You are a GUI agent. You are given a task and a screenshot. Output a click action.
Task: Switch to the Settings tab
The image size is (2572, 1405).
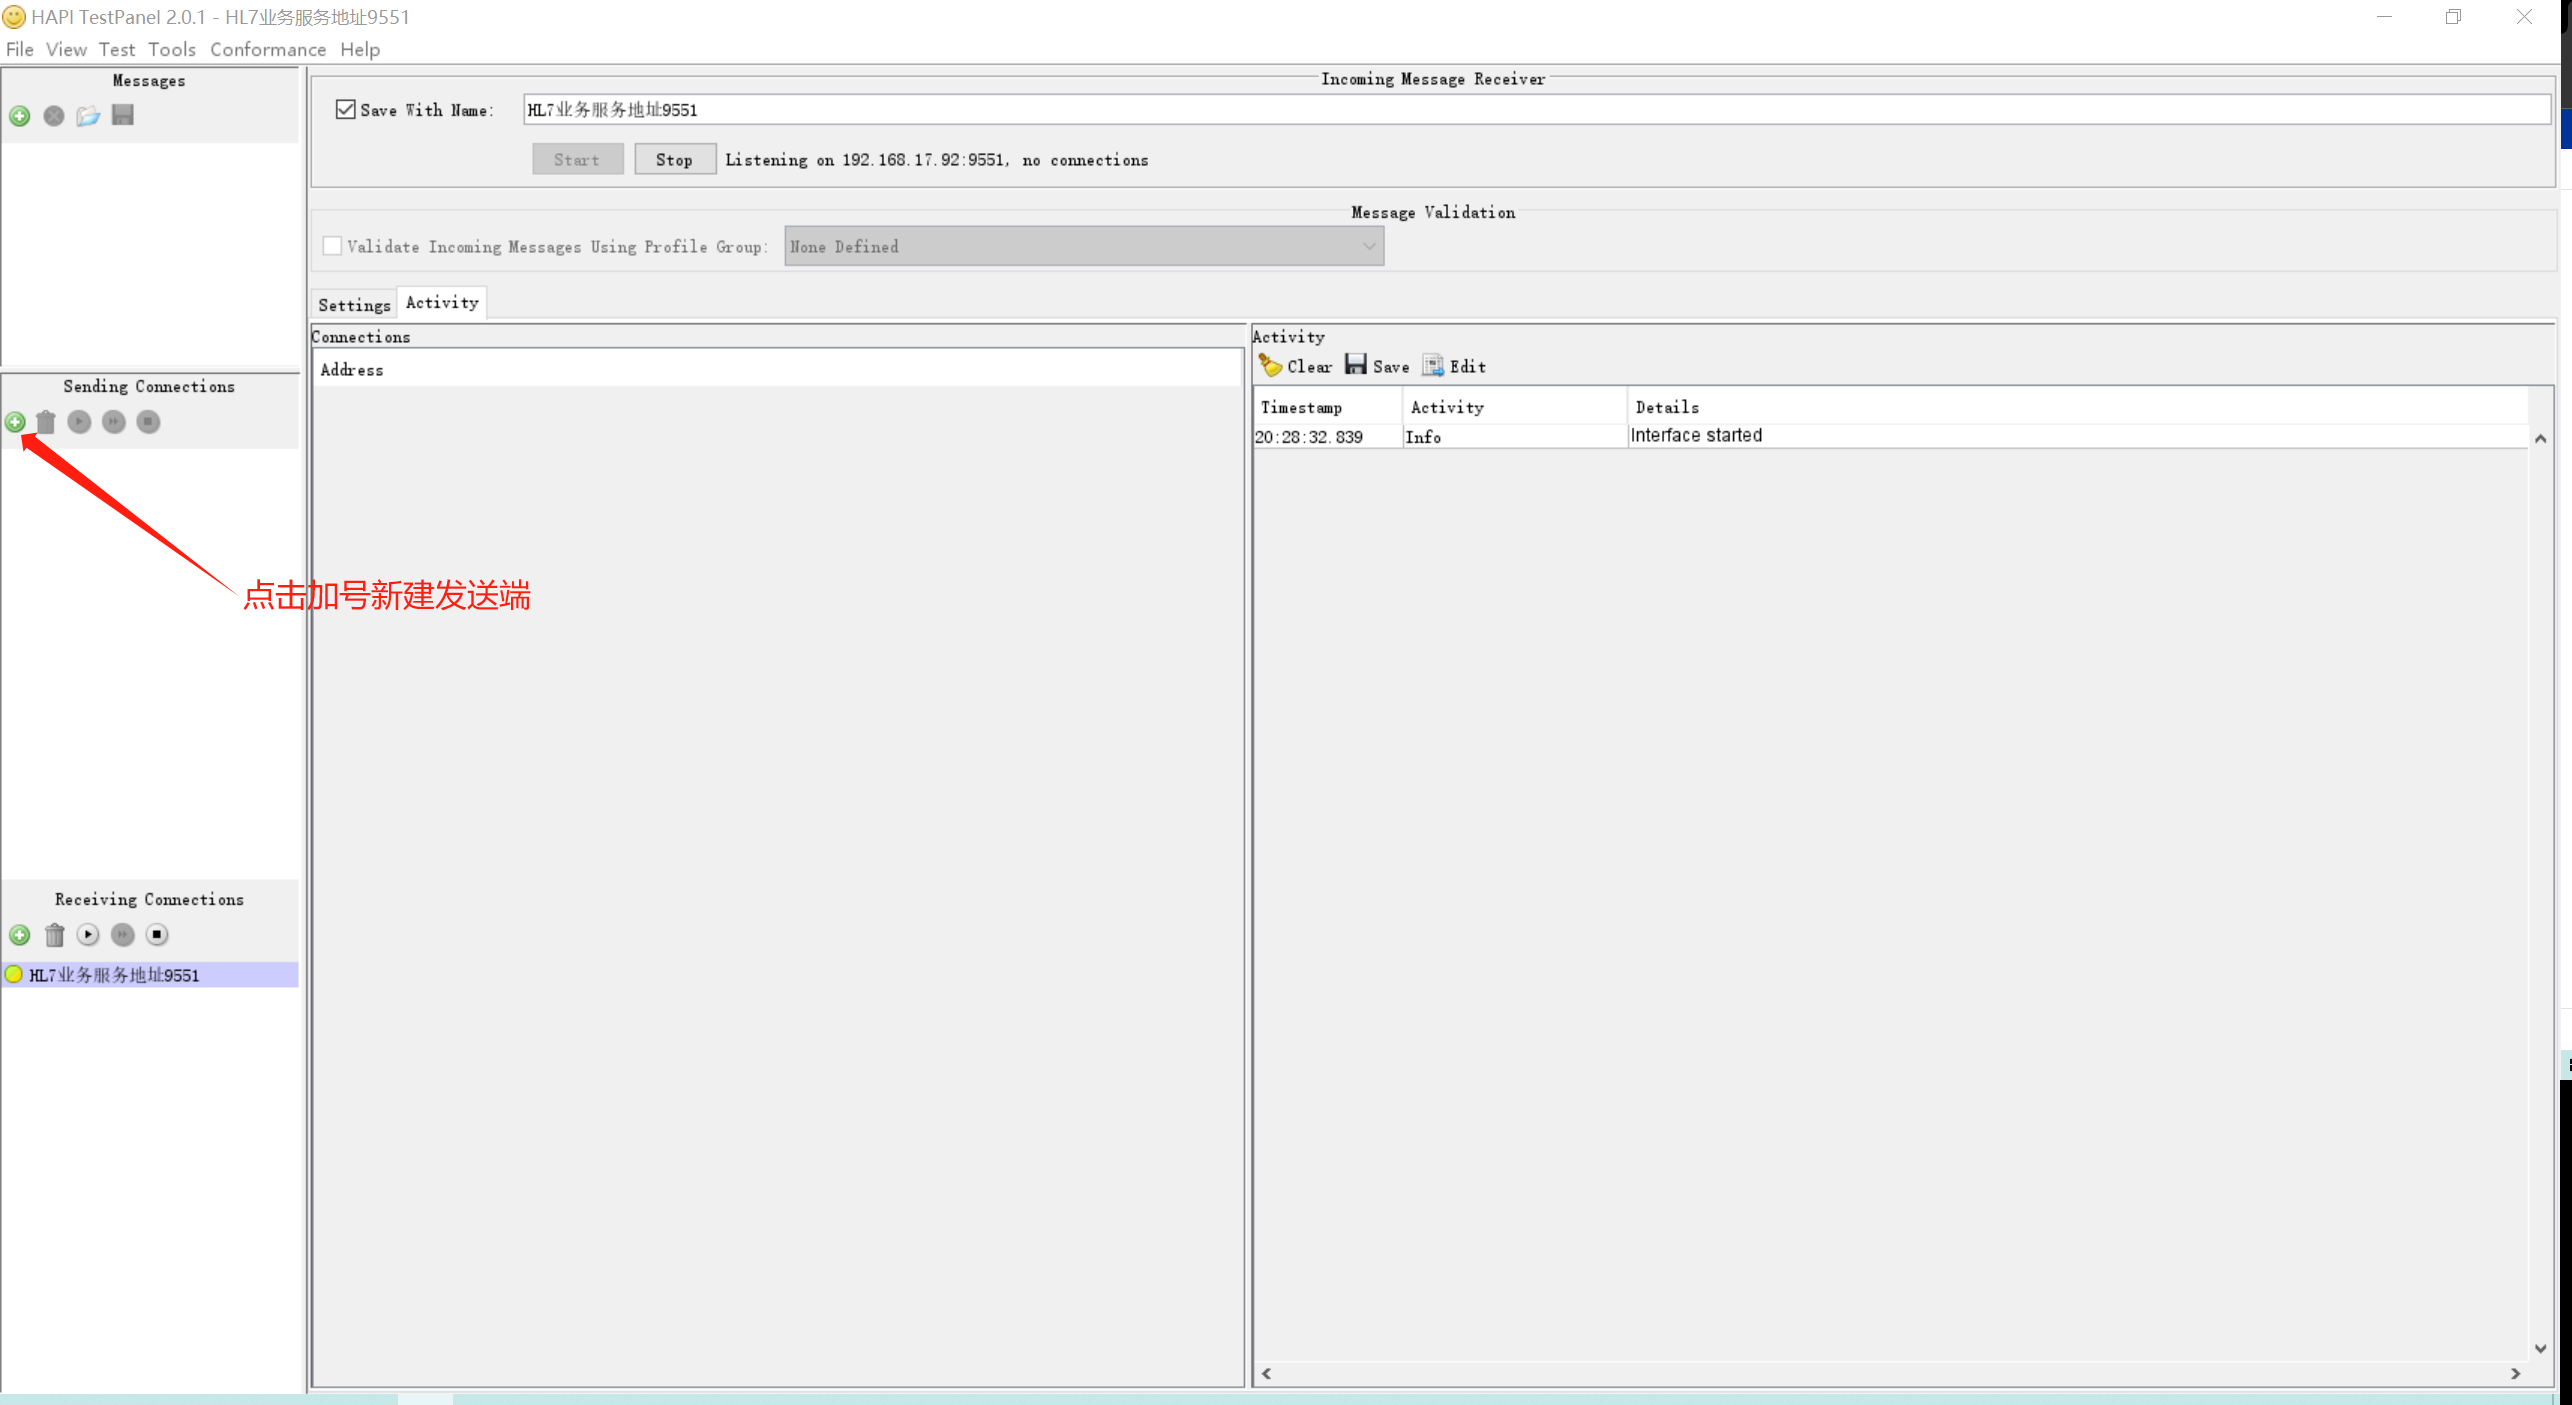(354, 305)
